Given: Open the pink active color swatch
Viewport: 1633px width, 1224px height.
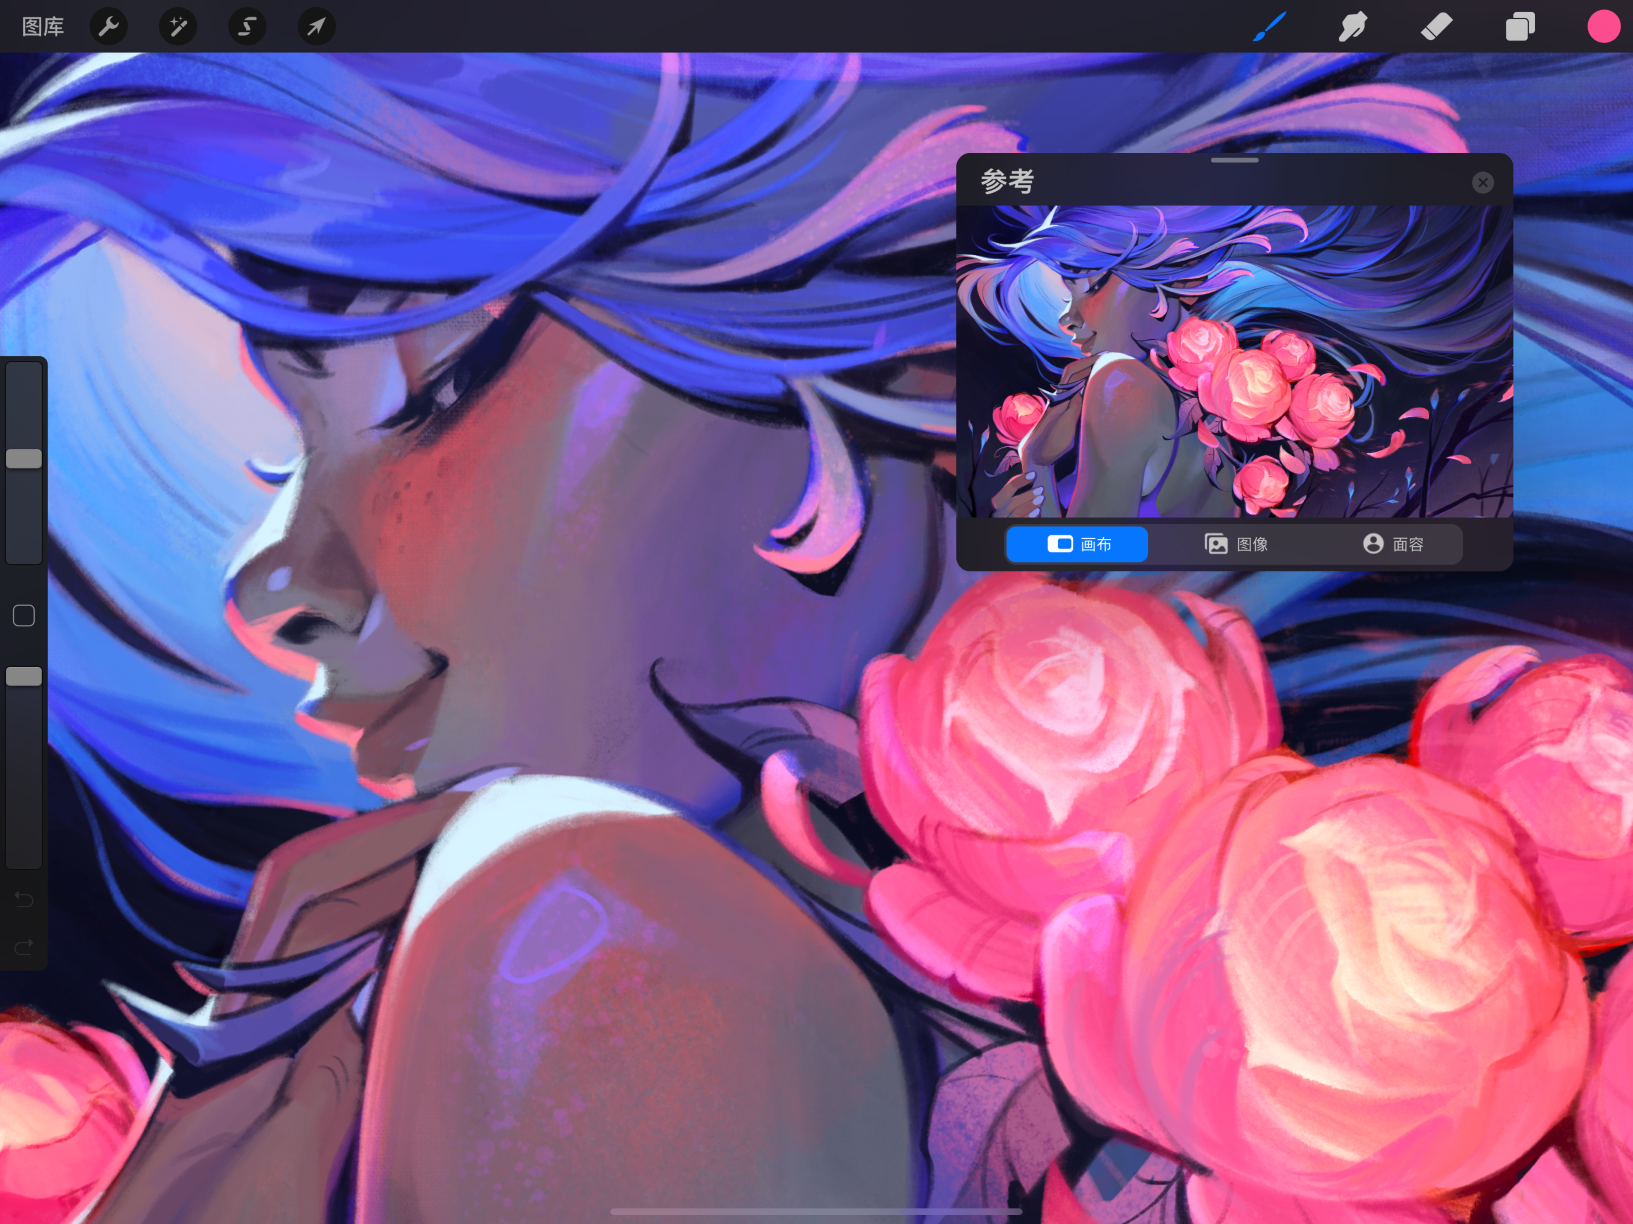Looking at the screenshot, I should (1603, 26).
